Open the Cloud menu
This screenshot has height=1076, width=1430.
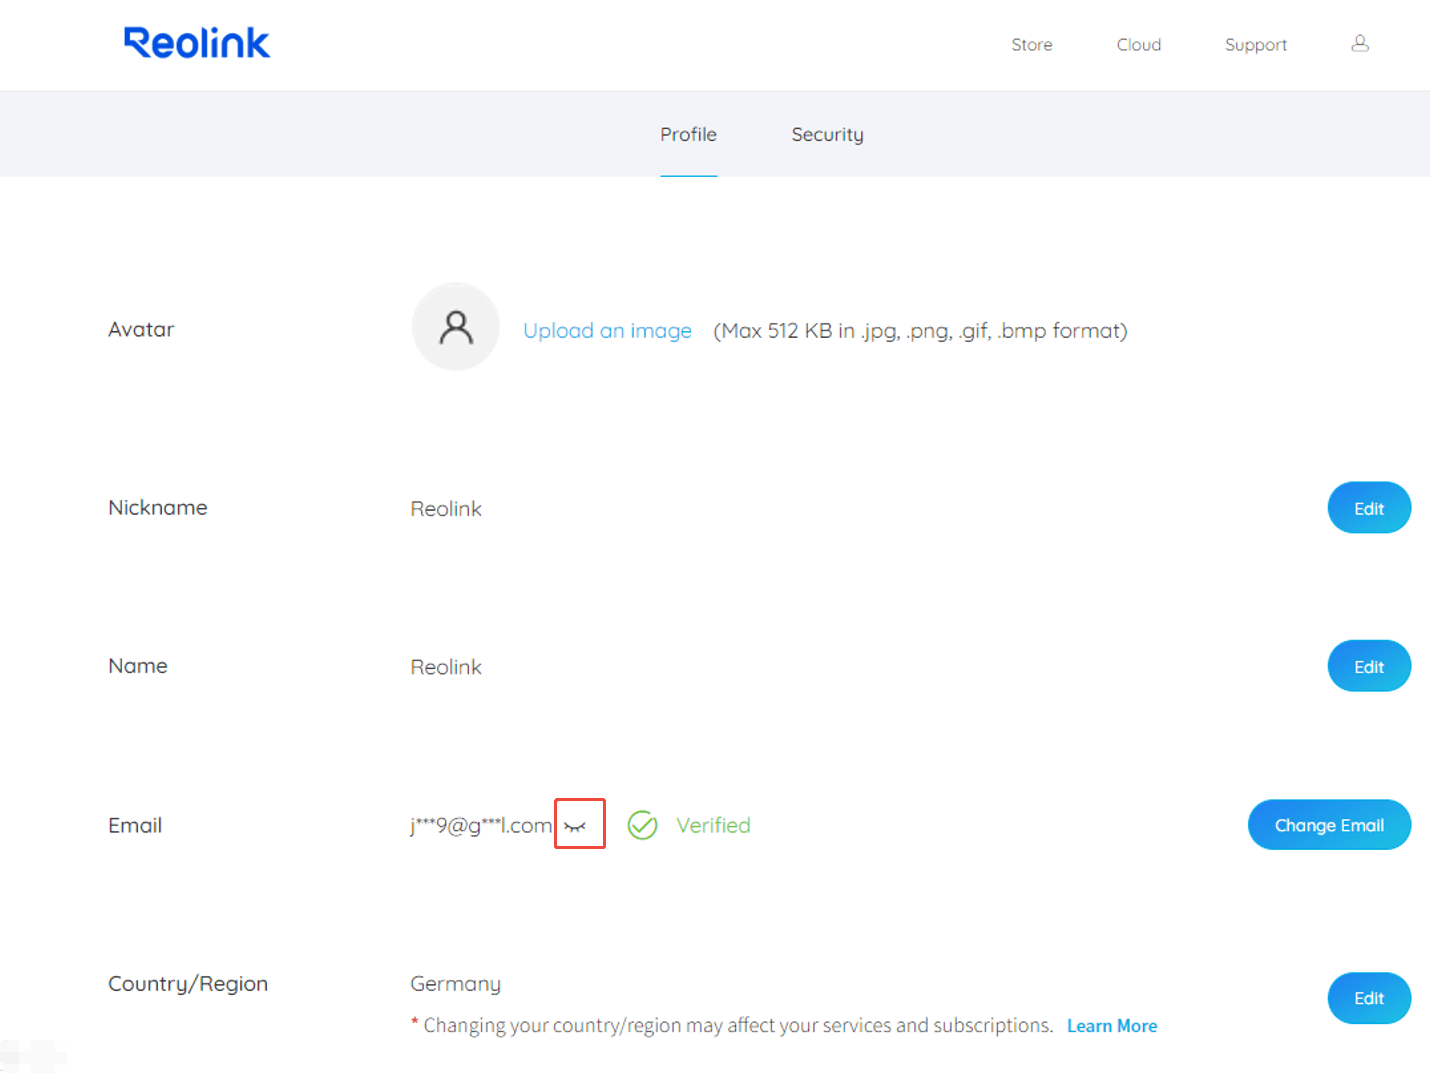[x=1139, y=45]
